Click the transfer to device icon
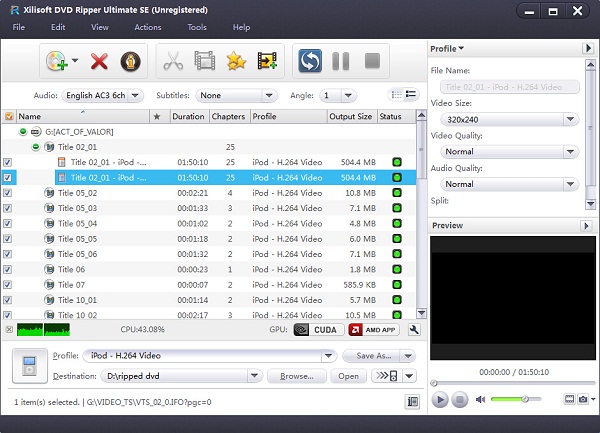 pyautogui.click(x=387, y=376)
